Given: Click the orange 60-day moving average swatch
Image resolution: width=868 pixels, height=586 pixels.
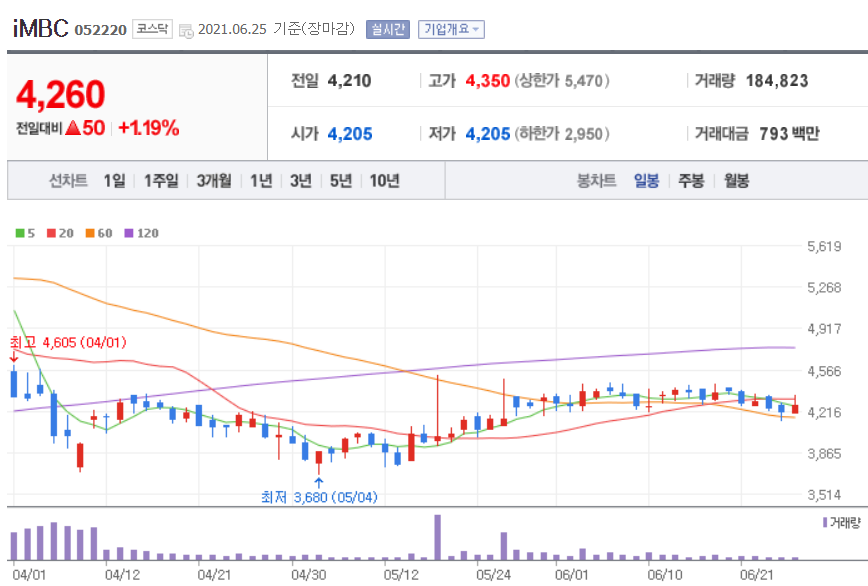Looking at the screenshot, I should (90, 234).
